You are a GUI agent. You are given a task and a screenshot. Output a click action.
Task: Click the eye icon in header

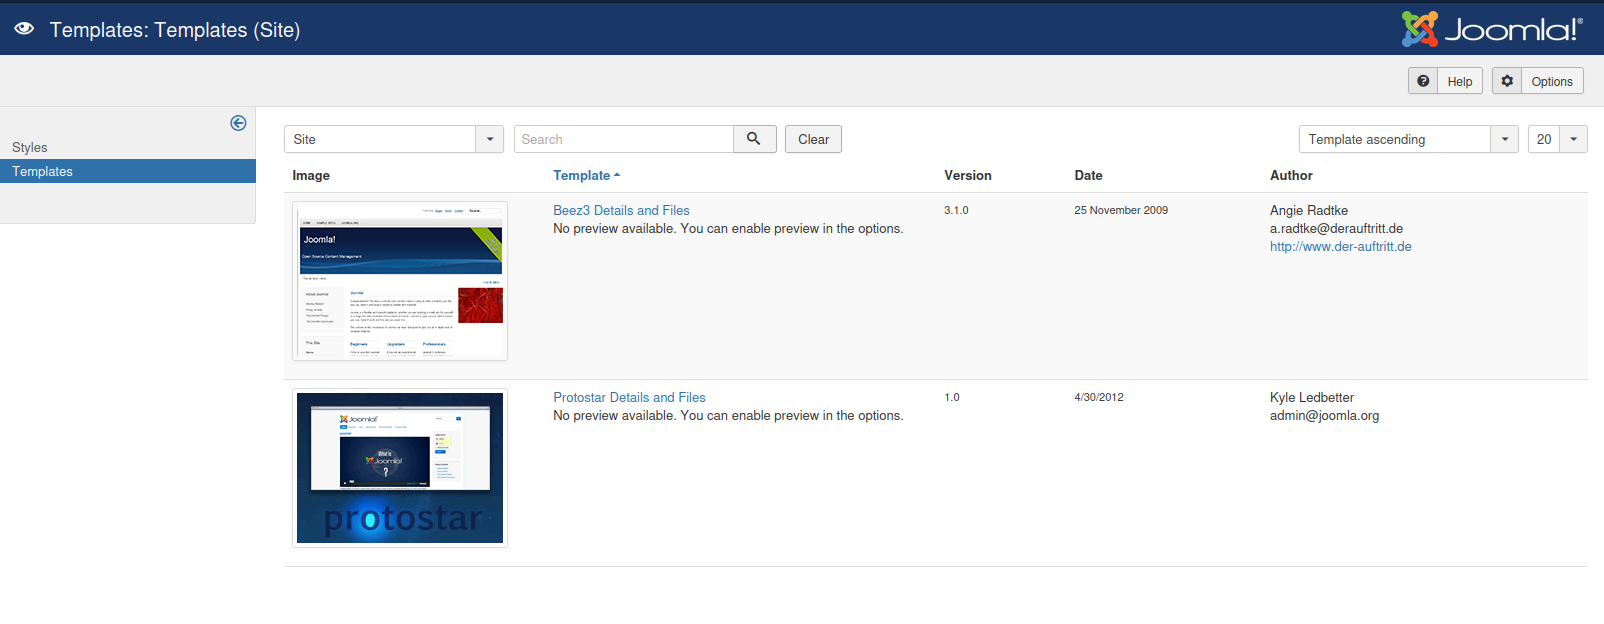(24, 29)
